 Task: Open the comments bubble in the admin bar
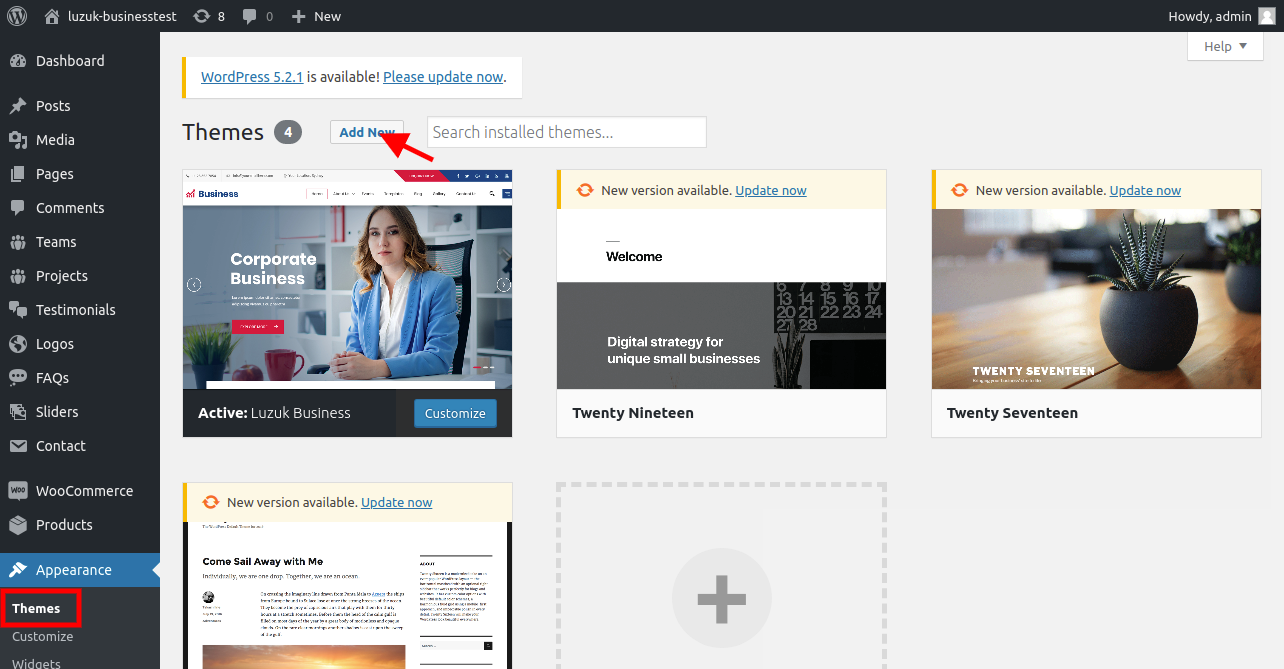click(257, 16)
